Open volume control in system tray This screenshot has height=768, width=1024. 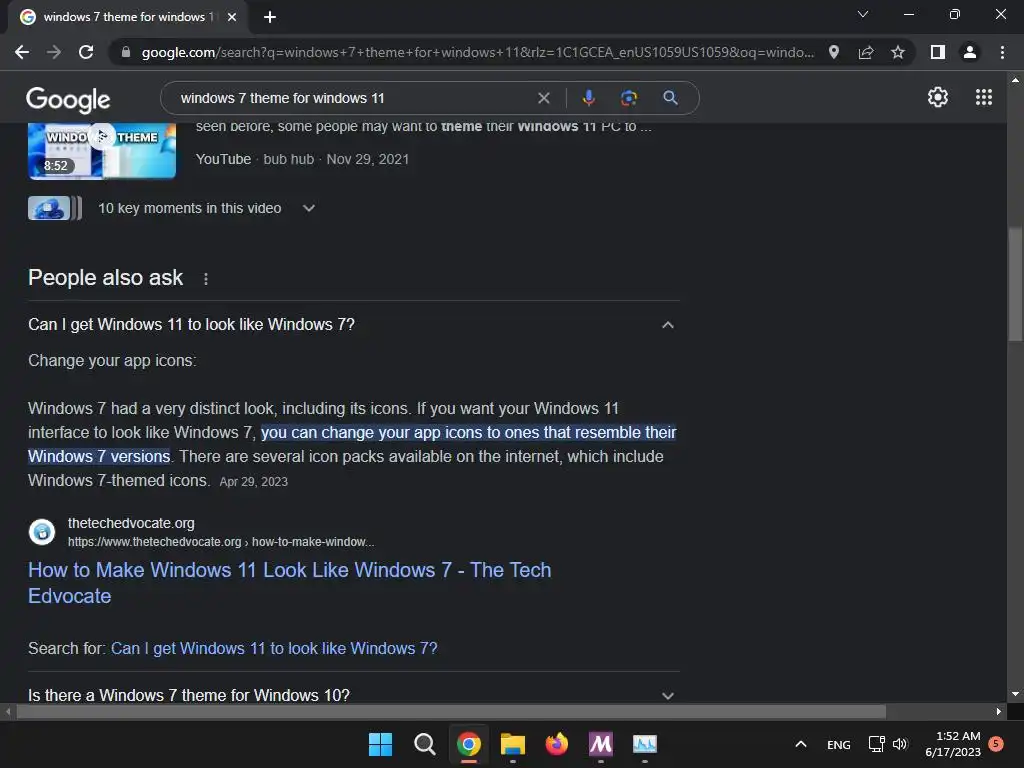tap(901, 744)
